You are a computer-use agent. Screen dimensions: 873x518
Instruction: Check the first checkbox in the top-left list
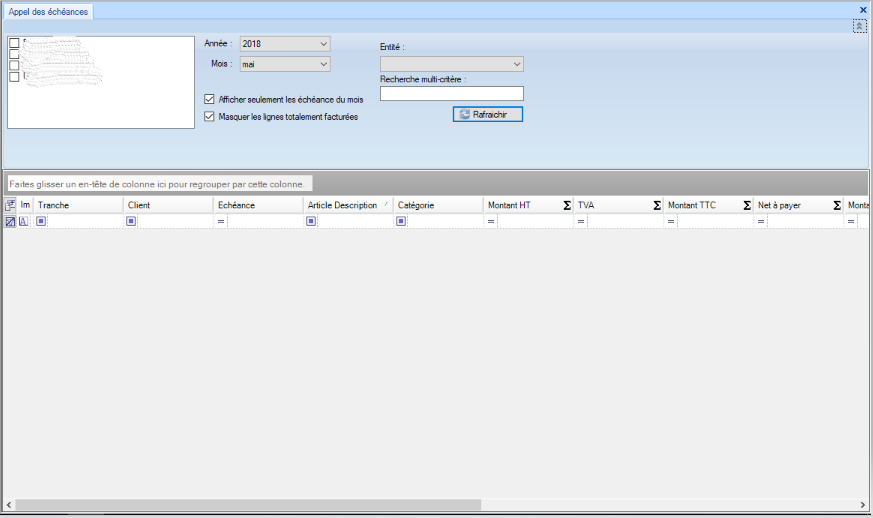pos(14,43)
